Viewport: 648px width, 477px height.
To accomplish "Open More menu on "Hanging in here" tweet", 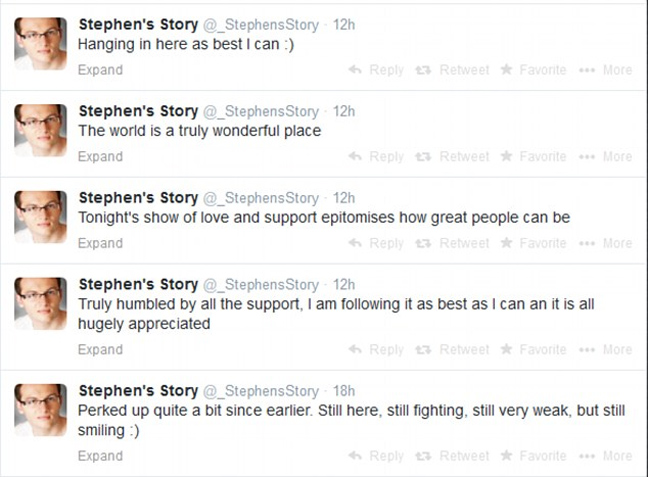I will click(x=608, y=70).
